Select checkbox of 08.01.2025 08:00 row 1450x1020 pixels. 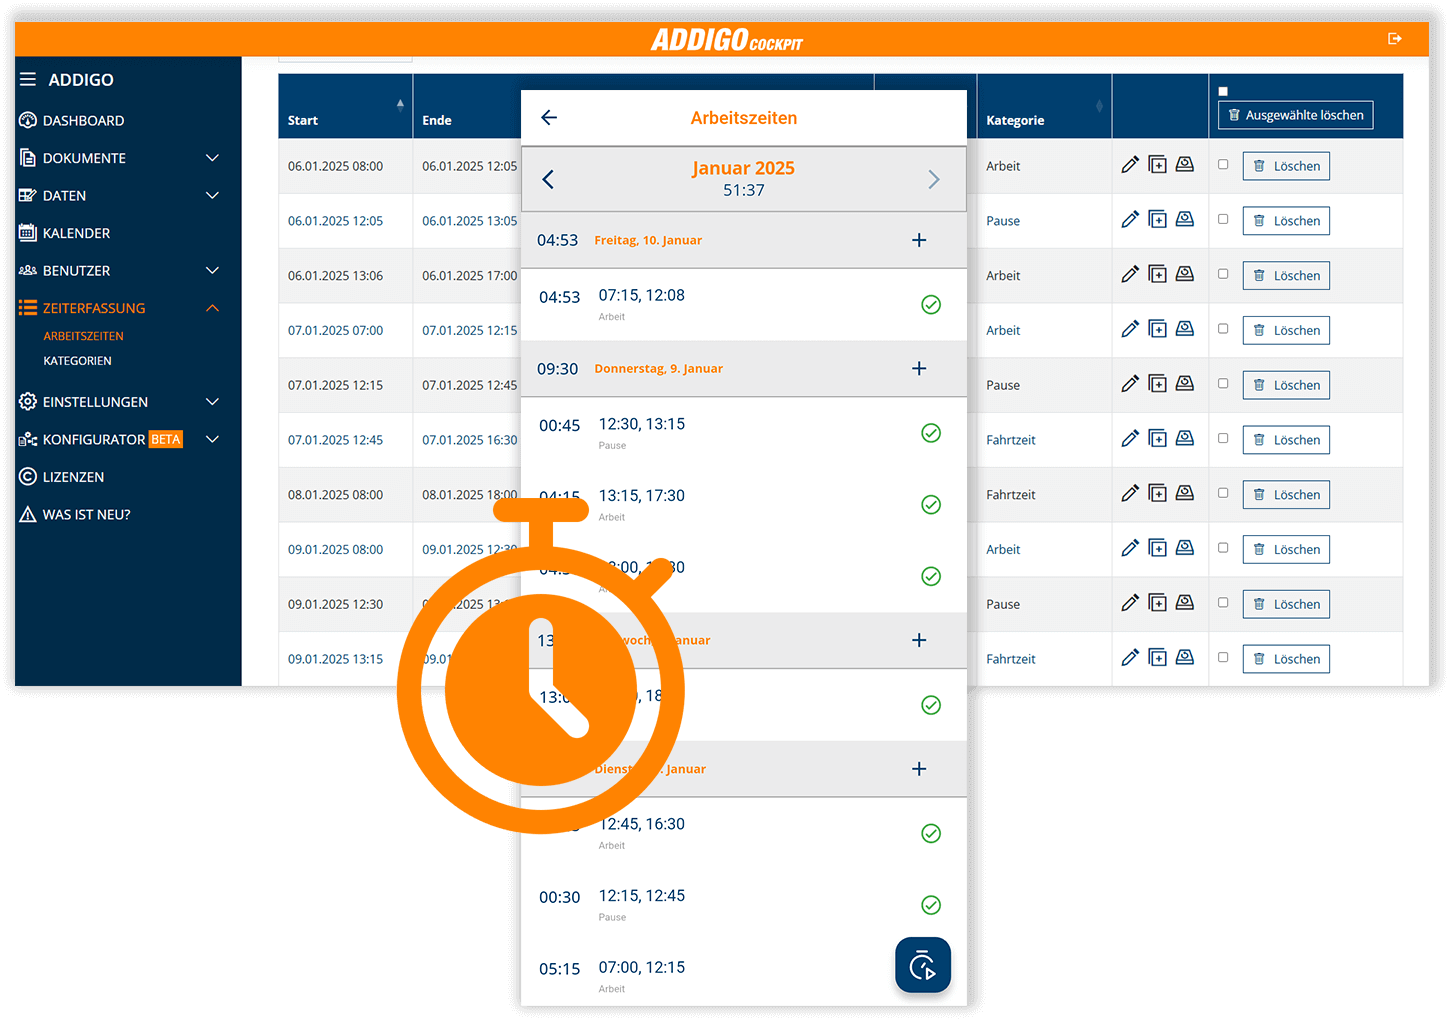pos(1223,494)
